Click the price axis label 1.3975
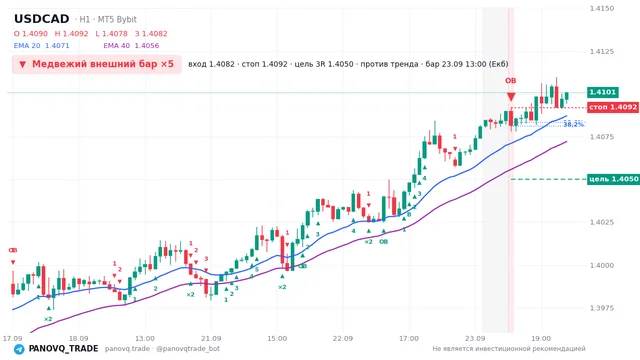Viewport: 640px width, 360px height. point(602,308)
